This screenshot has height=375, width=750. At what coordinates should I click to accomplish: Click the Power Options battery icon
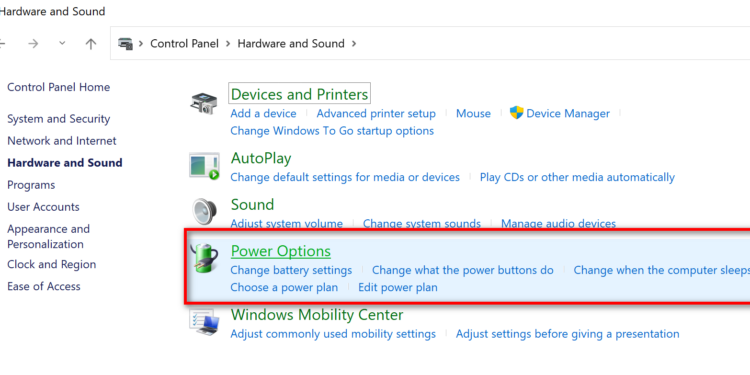204,258
